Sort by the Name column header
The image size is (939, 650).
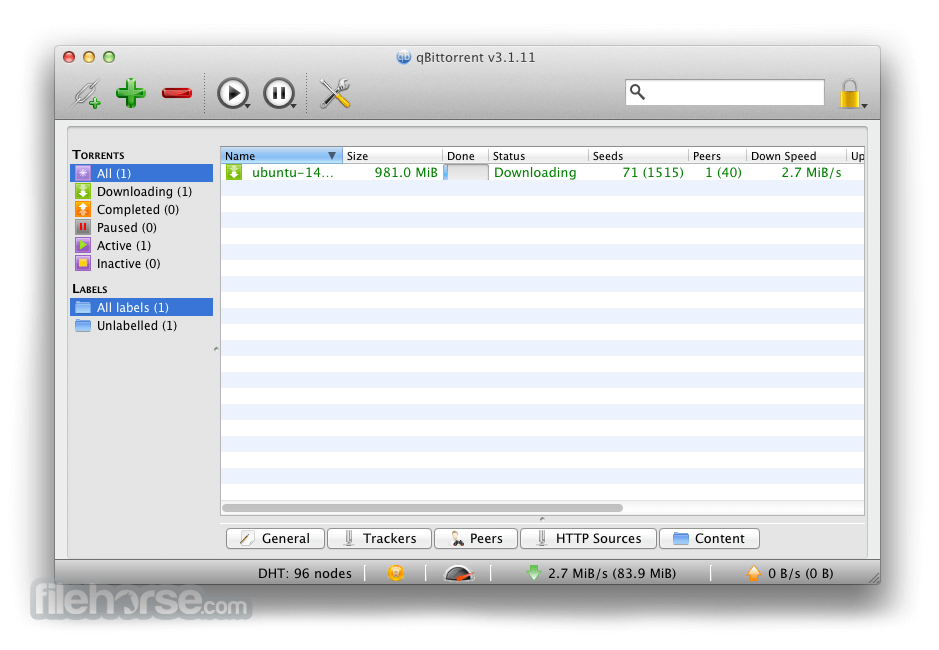(281, 156)
